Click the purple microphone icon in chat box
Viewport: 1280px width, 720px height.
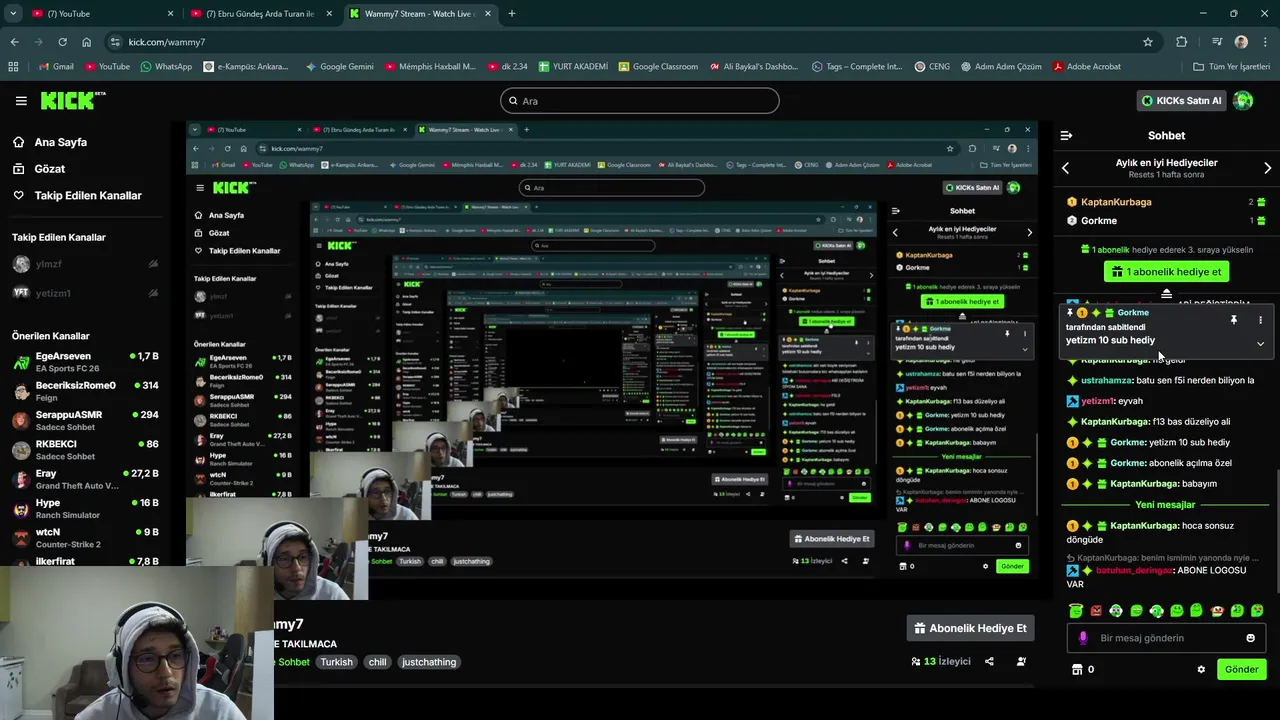coord(1082,638)
